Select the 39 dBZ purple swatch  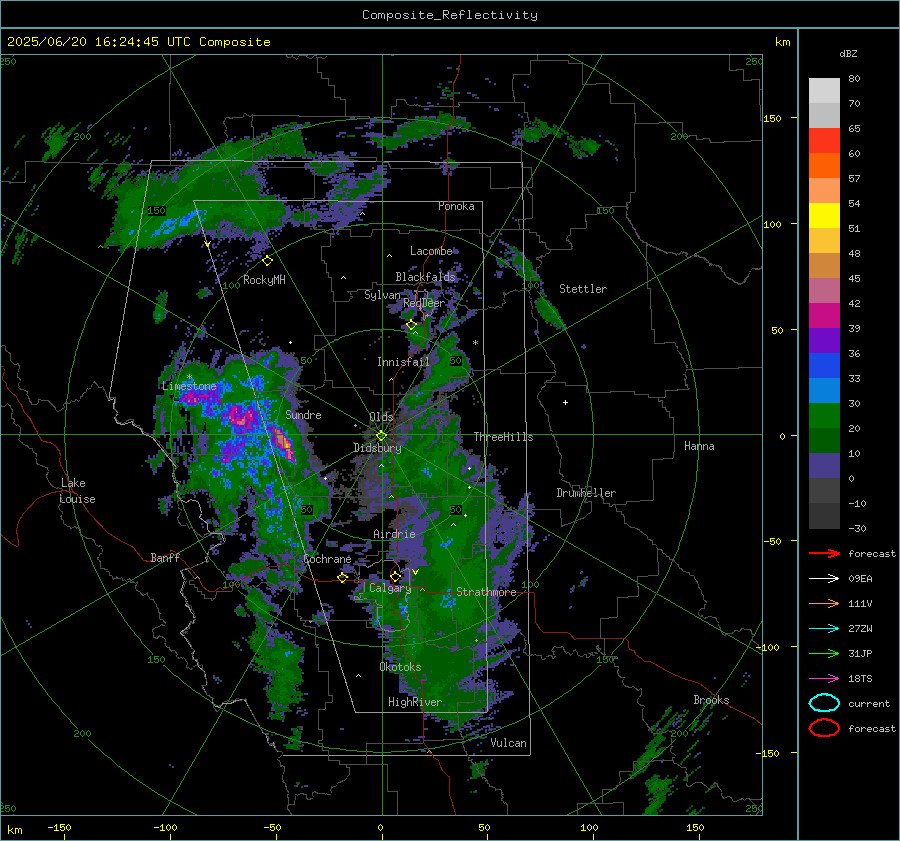(x=824, y=340)
